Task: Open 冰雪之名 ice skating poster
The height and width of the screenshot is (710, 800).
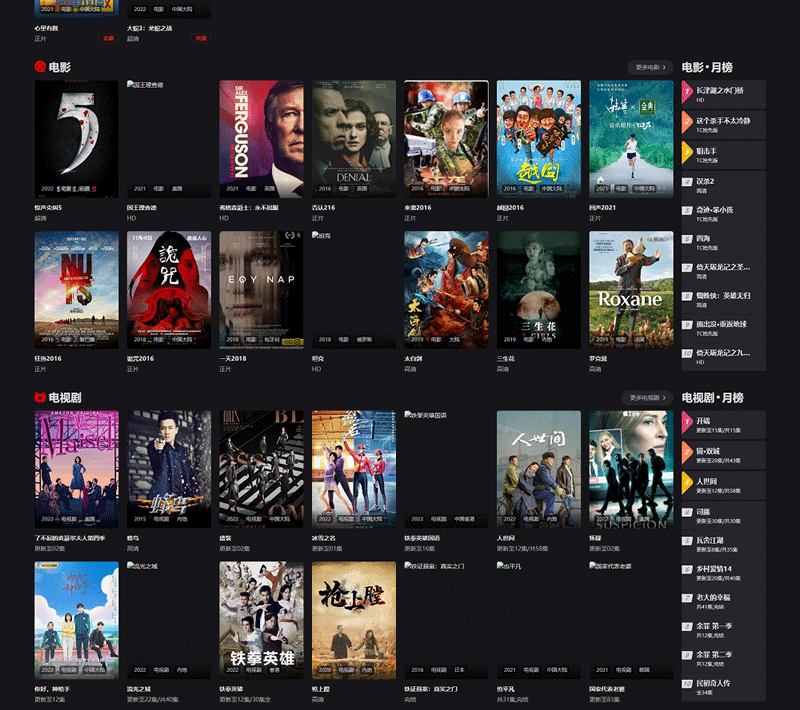Action: pos(354,469)
